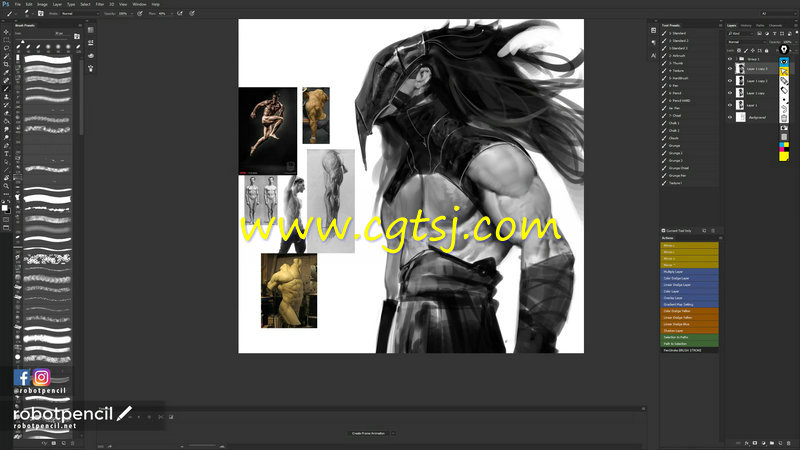The height and width of the screenshot is (450, 800).
Task: Select the Airbrush tool preset
Action: click(689, 56)
